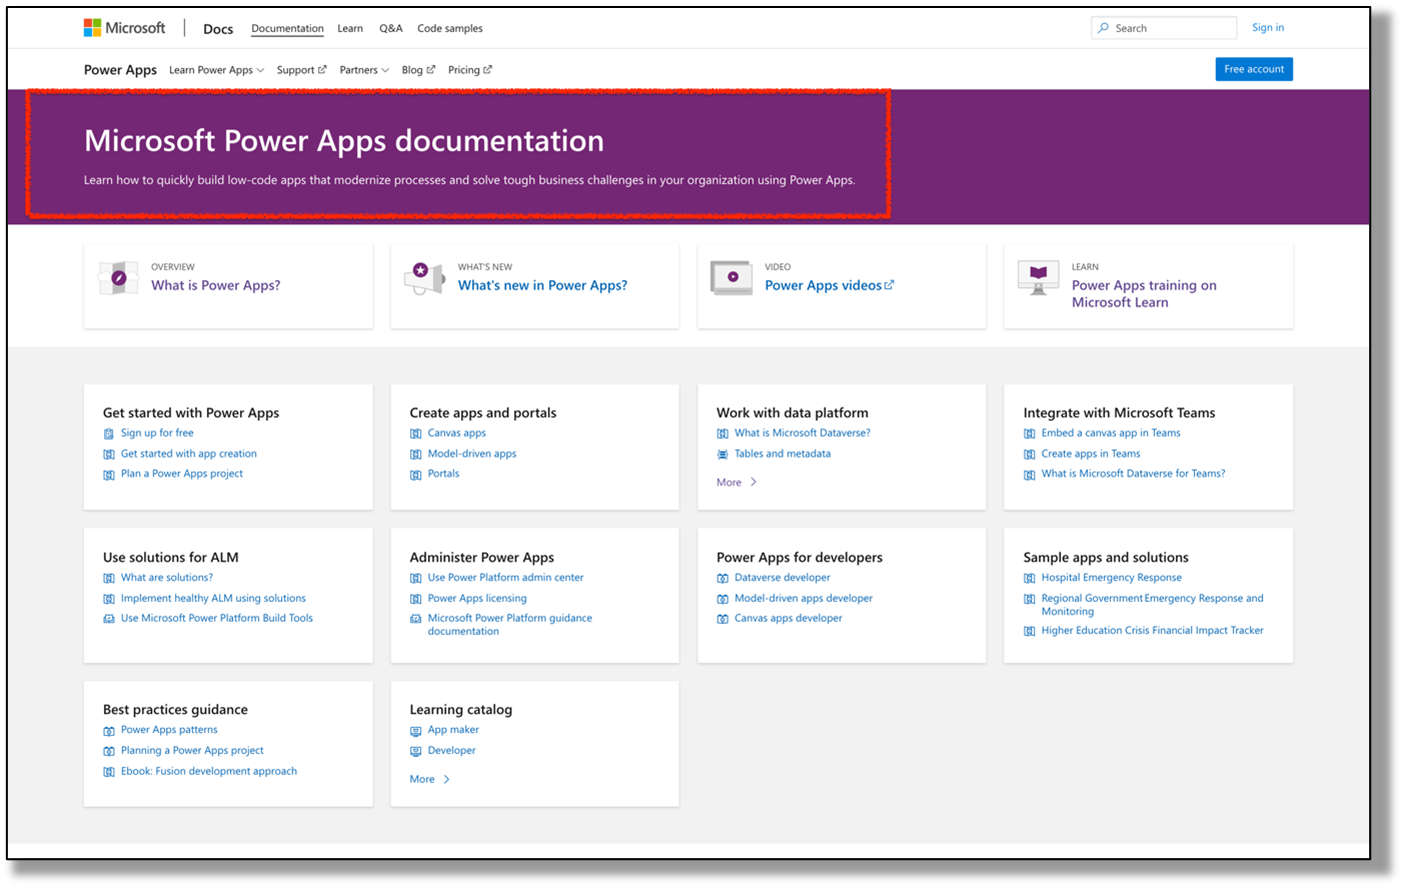1404x888 pixels.
Task: Open Code samples in the header
Action: coord(450,28)
